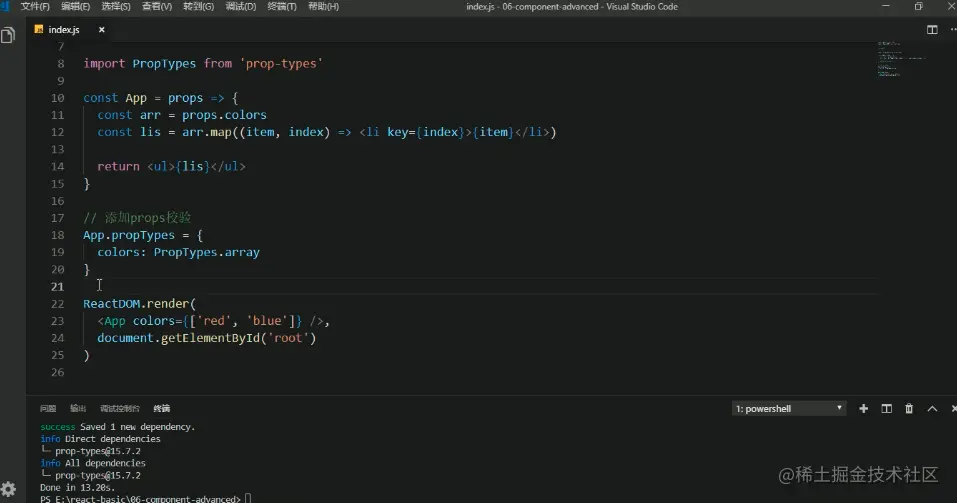
Task: Open the 帮助(H) menu
Action: tap(323, 6)
